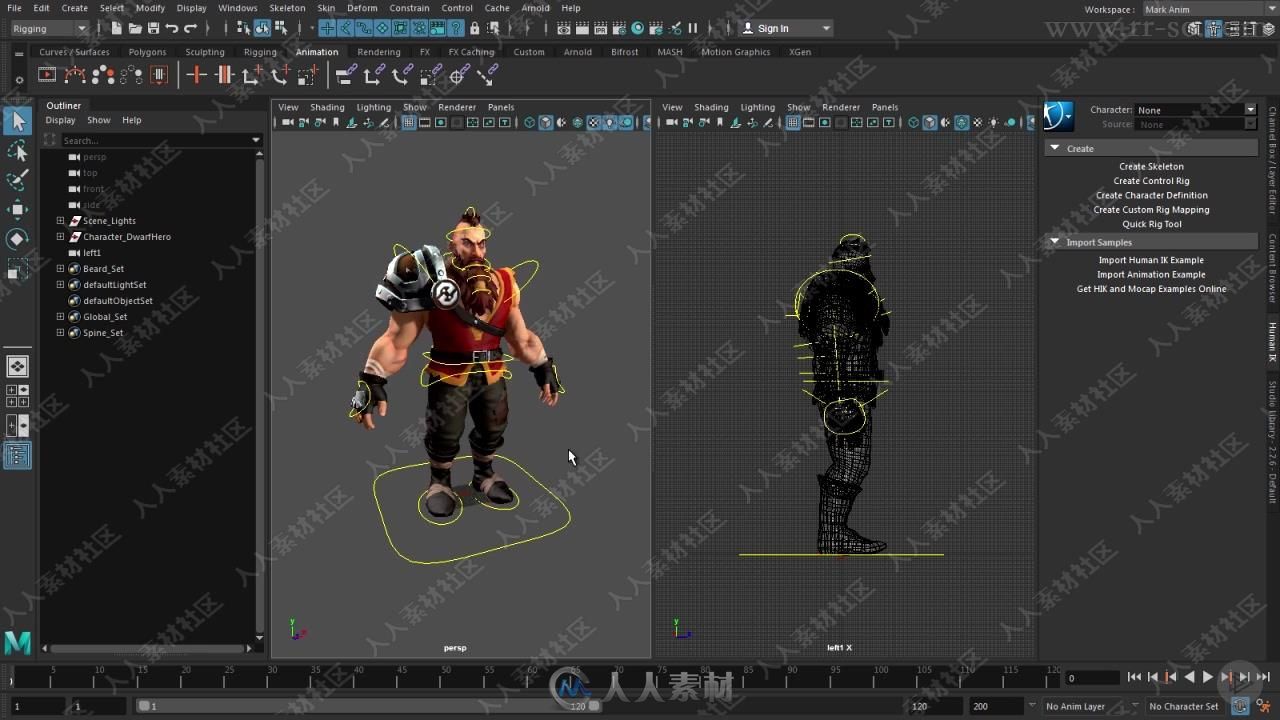Click the Parent constraint shelf icon

(347, 75)
